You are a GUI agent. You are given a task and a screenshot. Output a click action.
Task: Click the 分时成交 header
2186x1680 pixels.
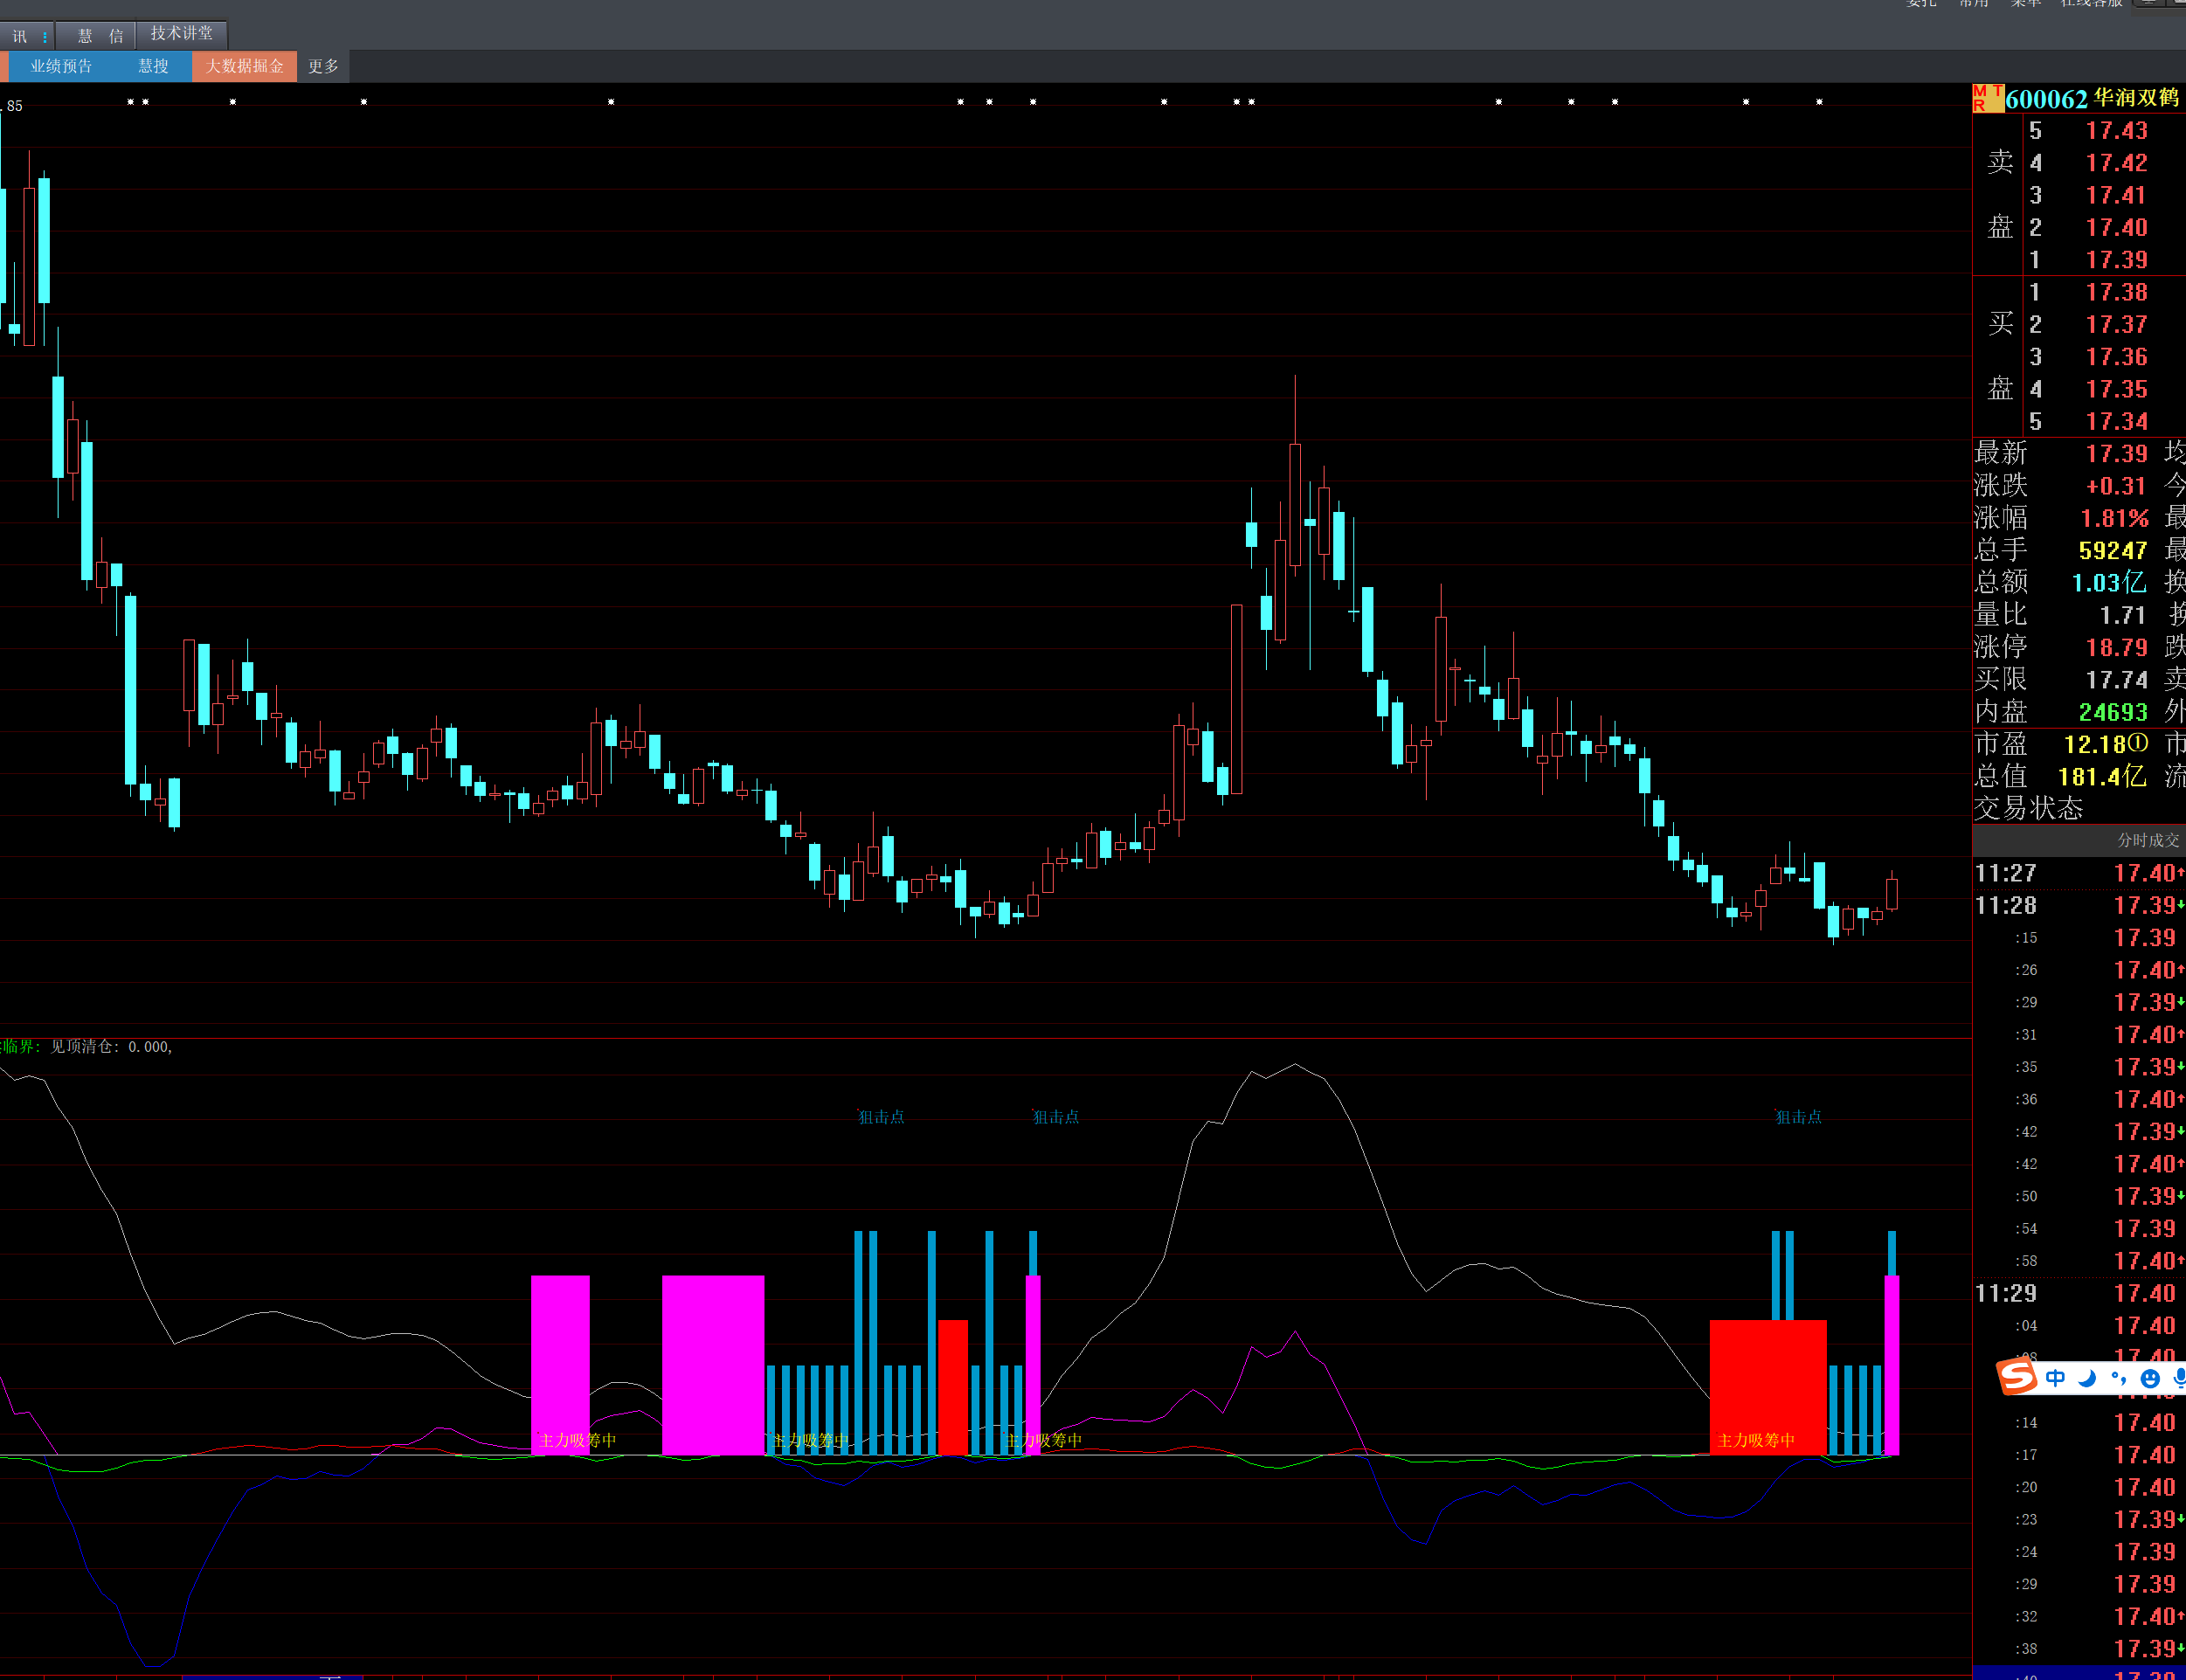coord(2147,841)
